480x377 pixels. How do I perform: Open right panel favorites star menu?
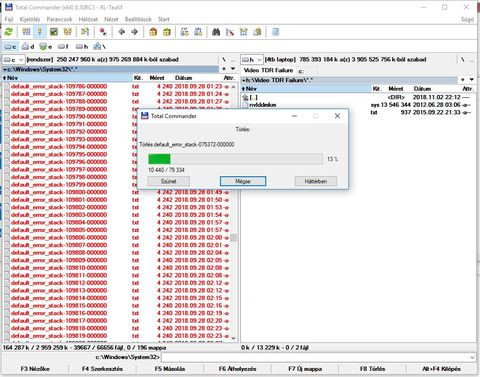[x=463, y=80]
